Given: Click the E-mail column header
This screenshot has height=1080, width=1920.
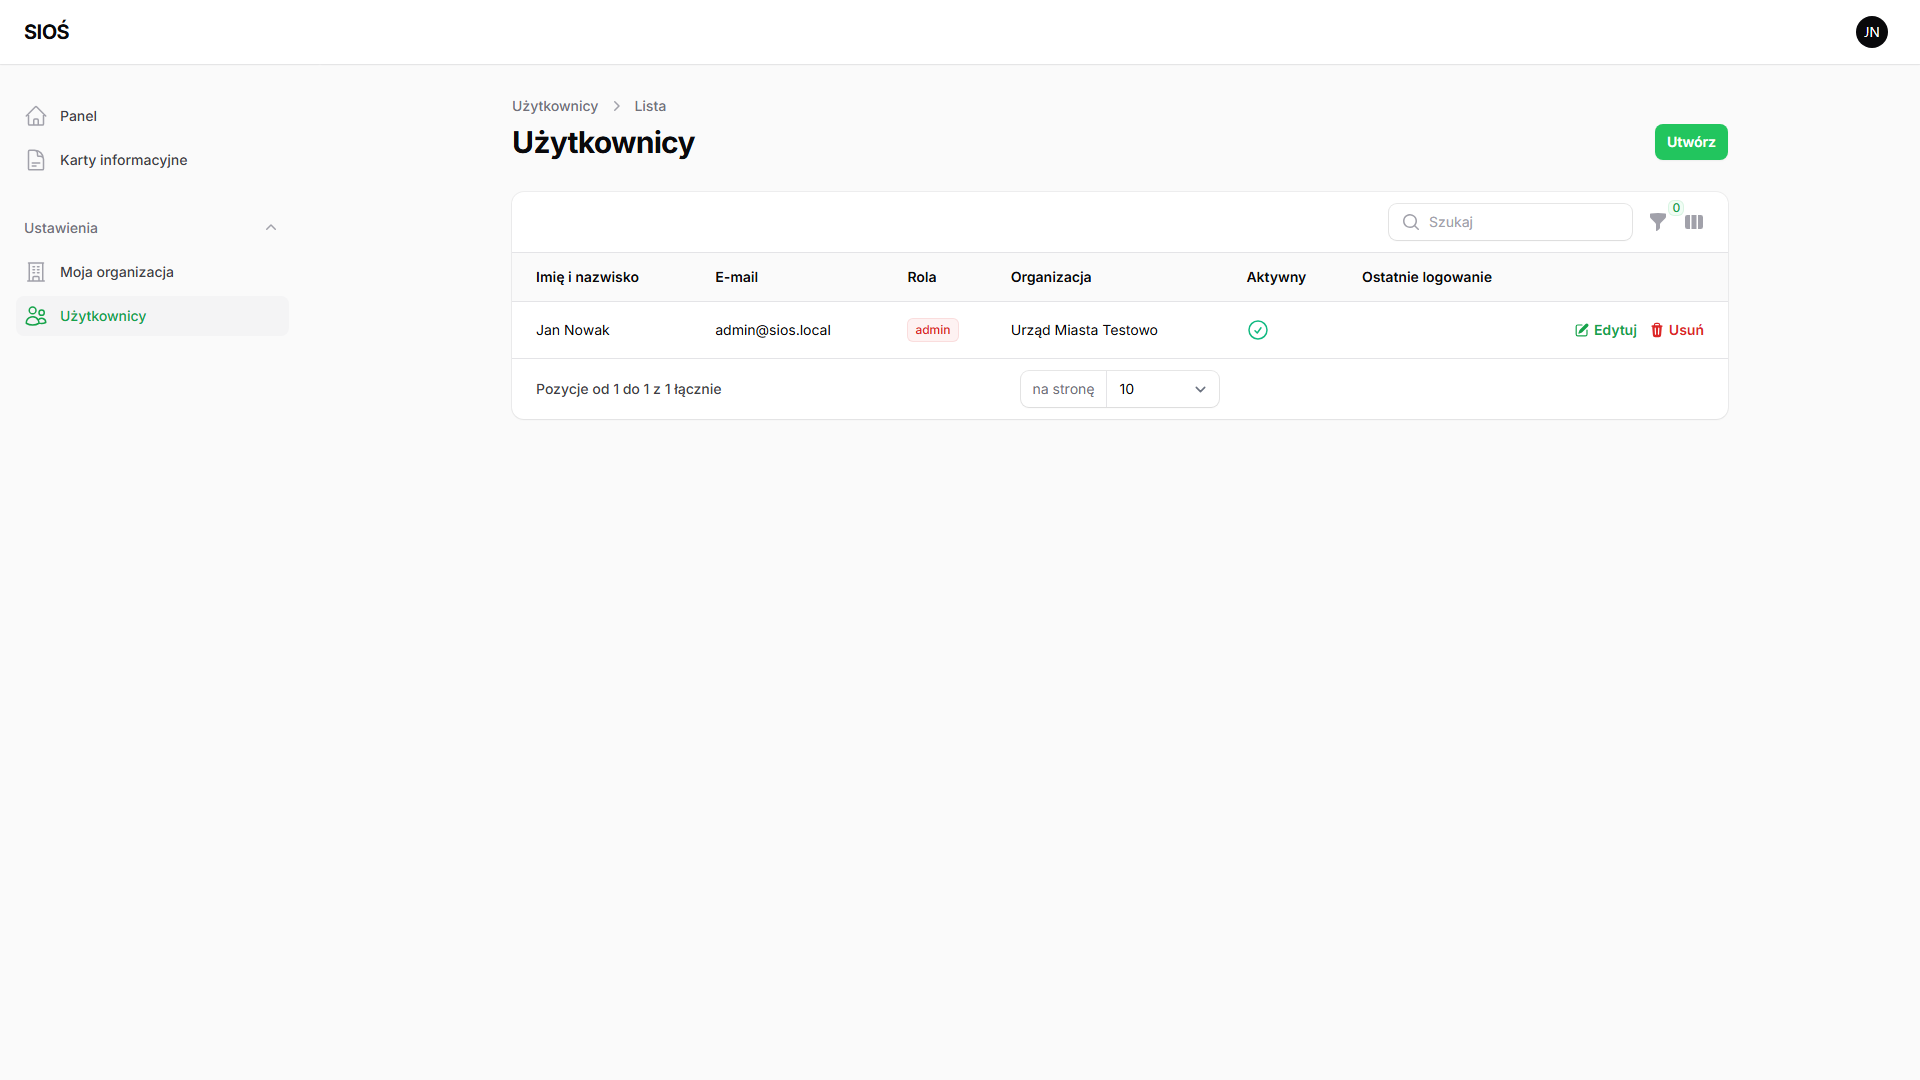Looking at the screenshot, I should (736, 277).
